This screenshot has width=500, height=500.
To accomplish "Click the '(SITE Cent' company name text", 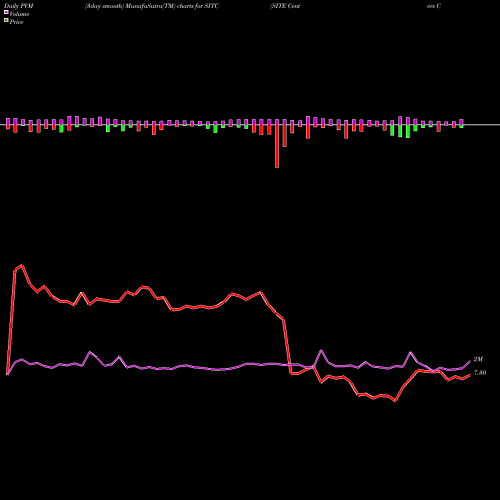I will (x=285, y=6).
